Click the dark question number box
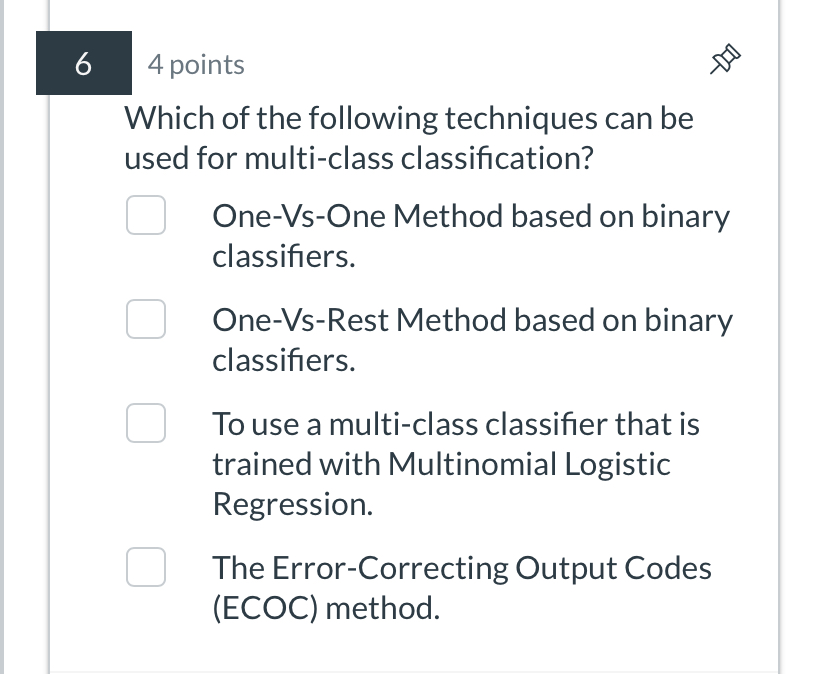828x674 pixels. click(83, 62)
